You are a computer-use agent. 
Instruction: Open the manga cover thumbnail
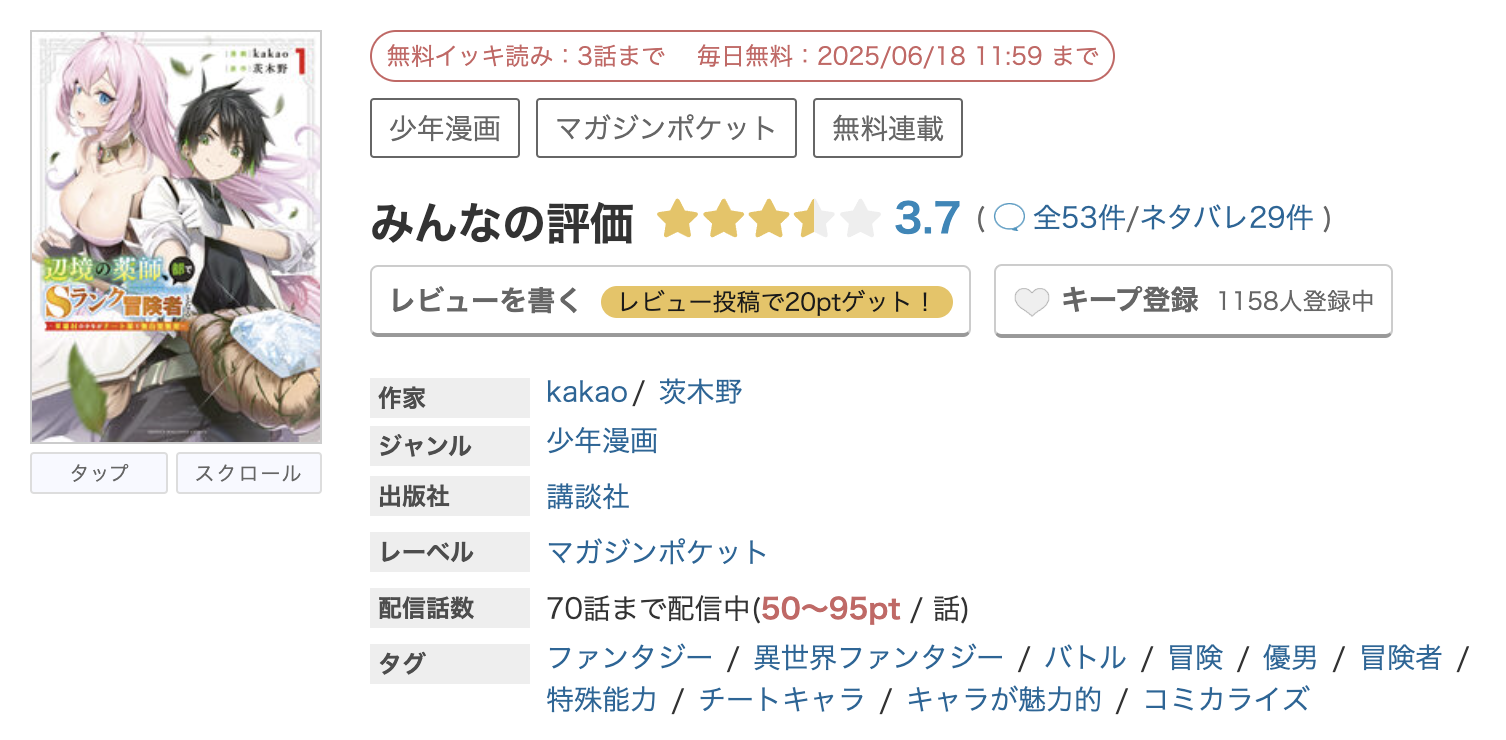176,237
